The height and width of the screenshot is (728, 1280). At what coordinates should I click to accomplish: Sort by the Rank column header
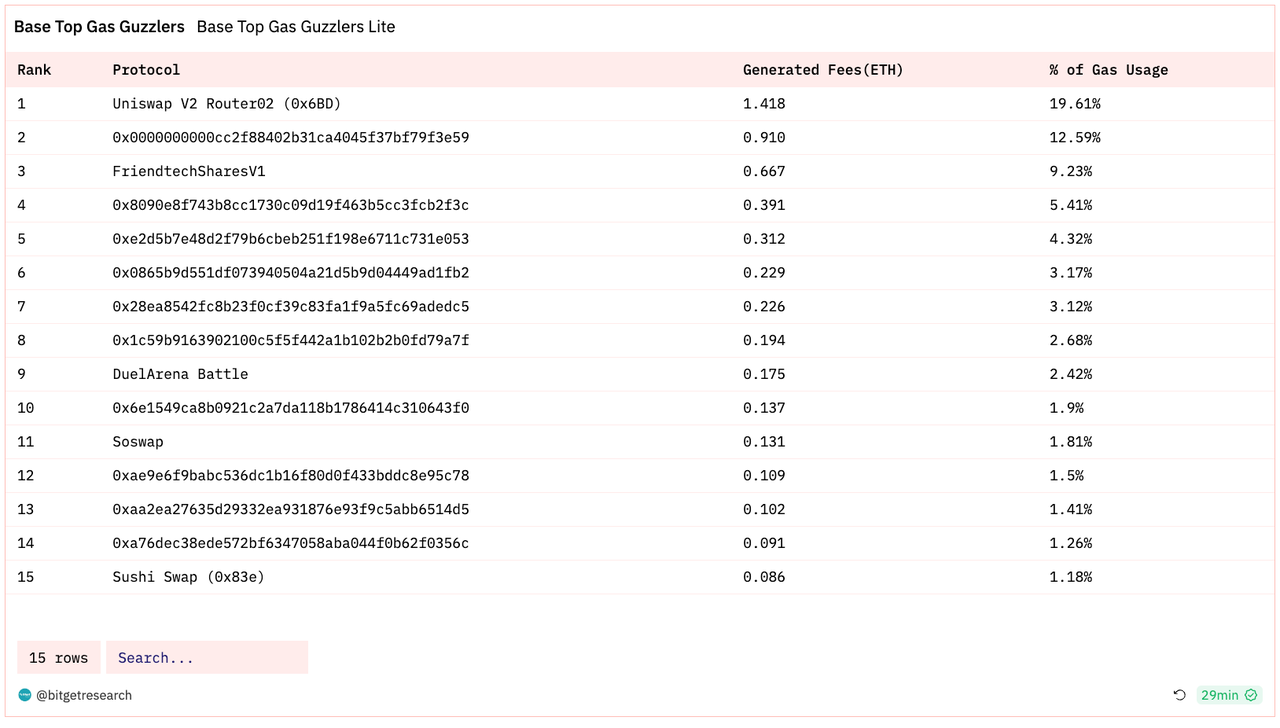(x=34, y=70)
